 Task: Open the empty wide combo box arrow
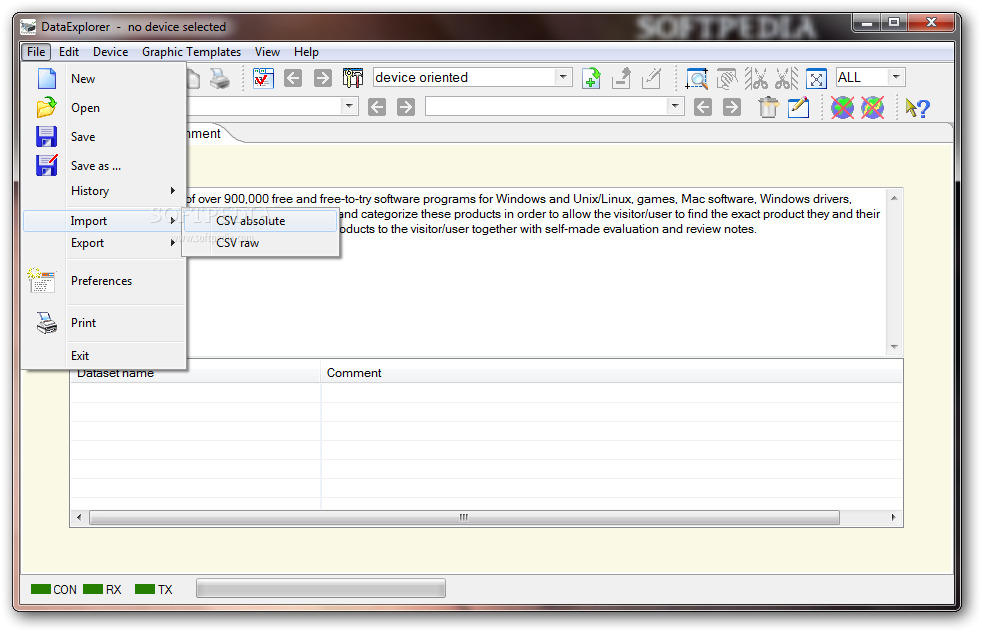pyautogui.click(x=674, y=106)
